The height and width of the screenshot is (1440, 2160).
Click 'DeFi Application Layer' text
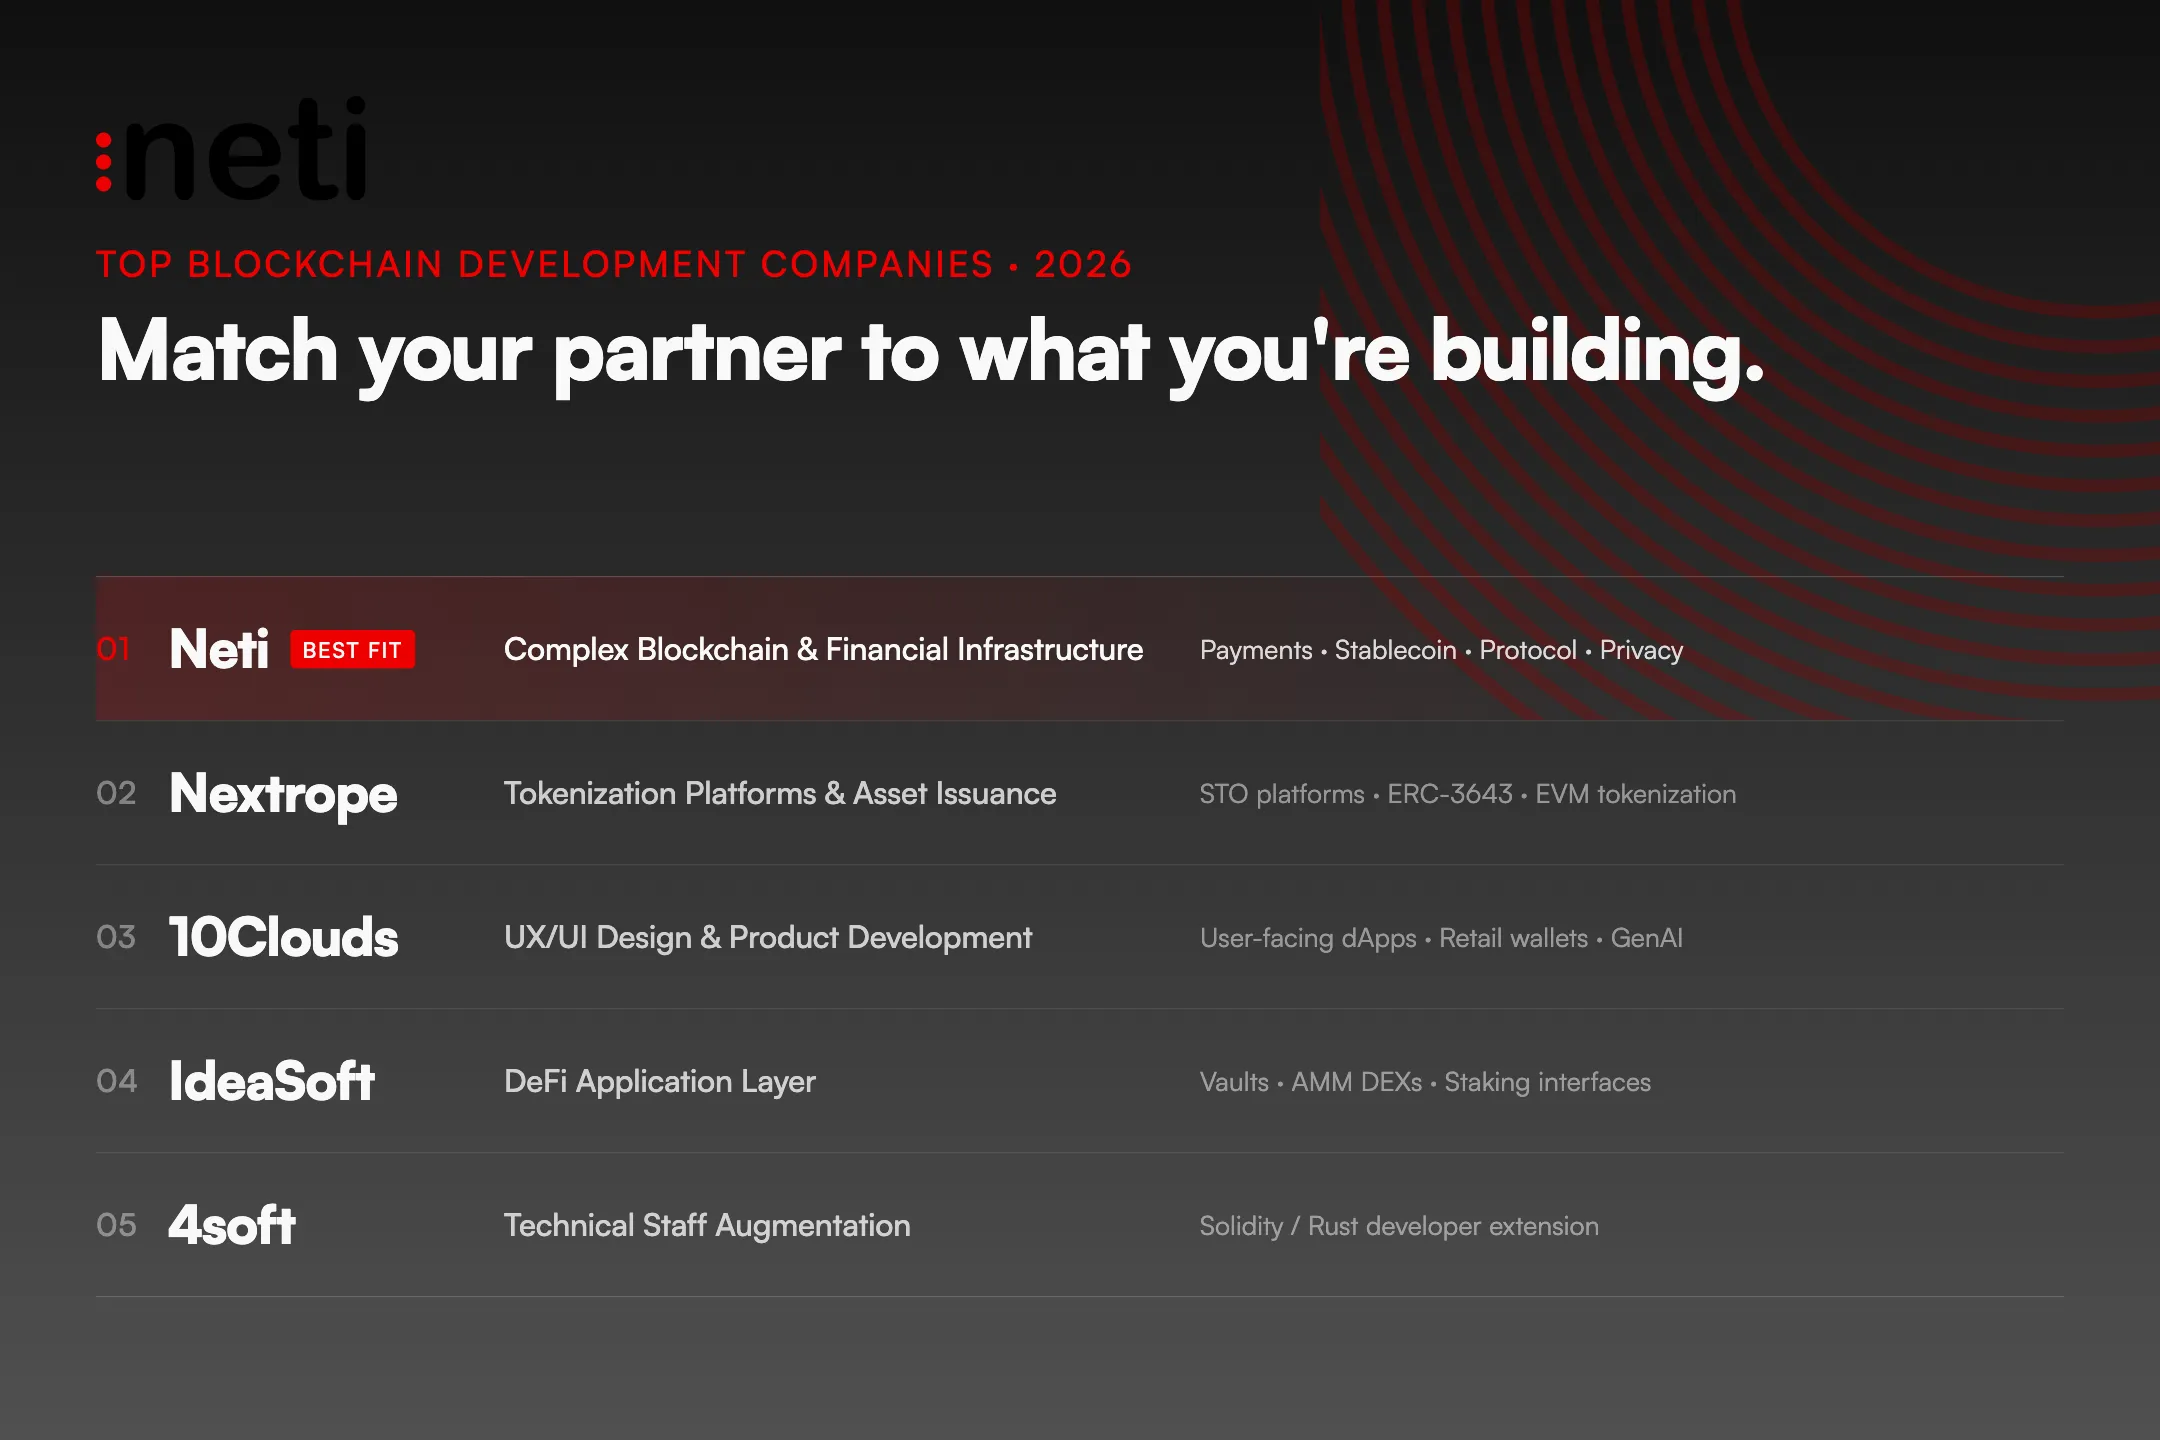point(660,1082)
